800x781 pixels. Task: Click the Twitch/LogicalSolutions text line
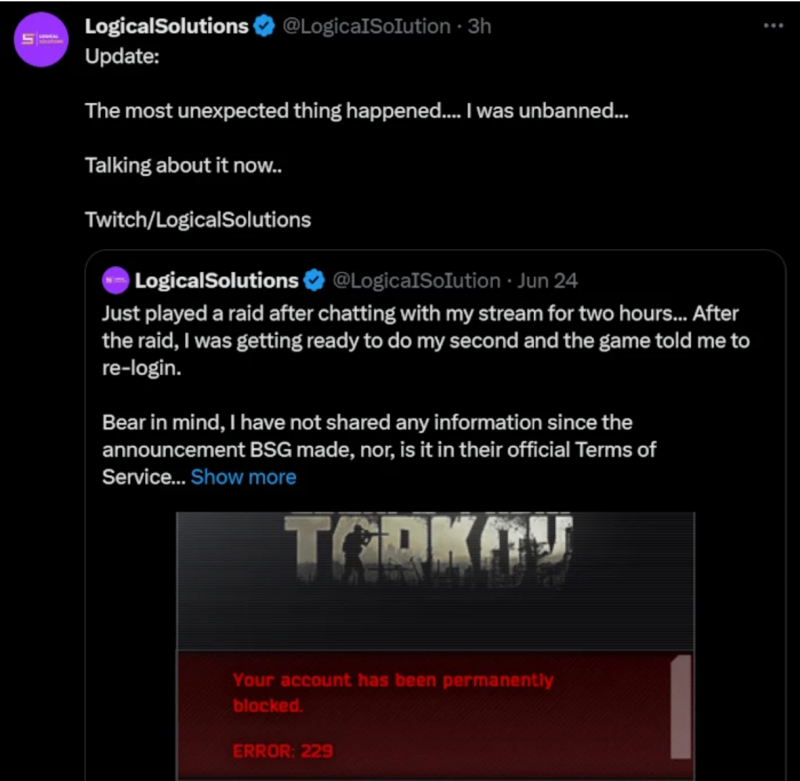[x=198, y=220]
